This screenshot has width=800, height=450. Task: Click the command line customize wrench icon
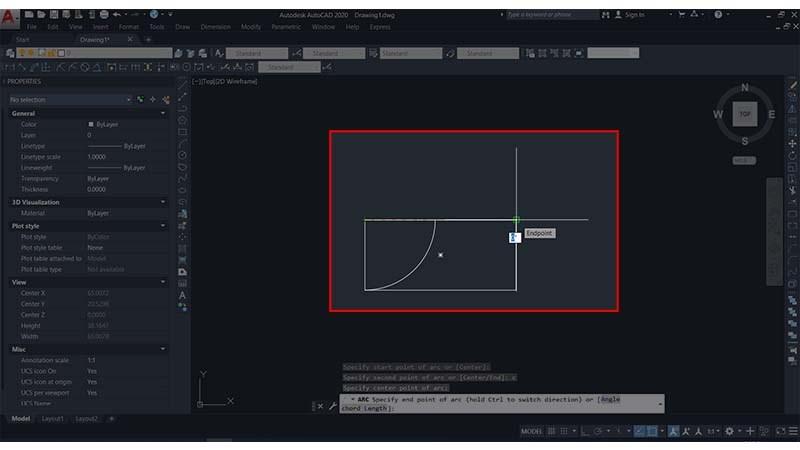click(333, 406)
